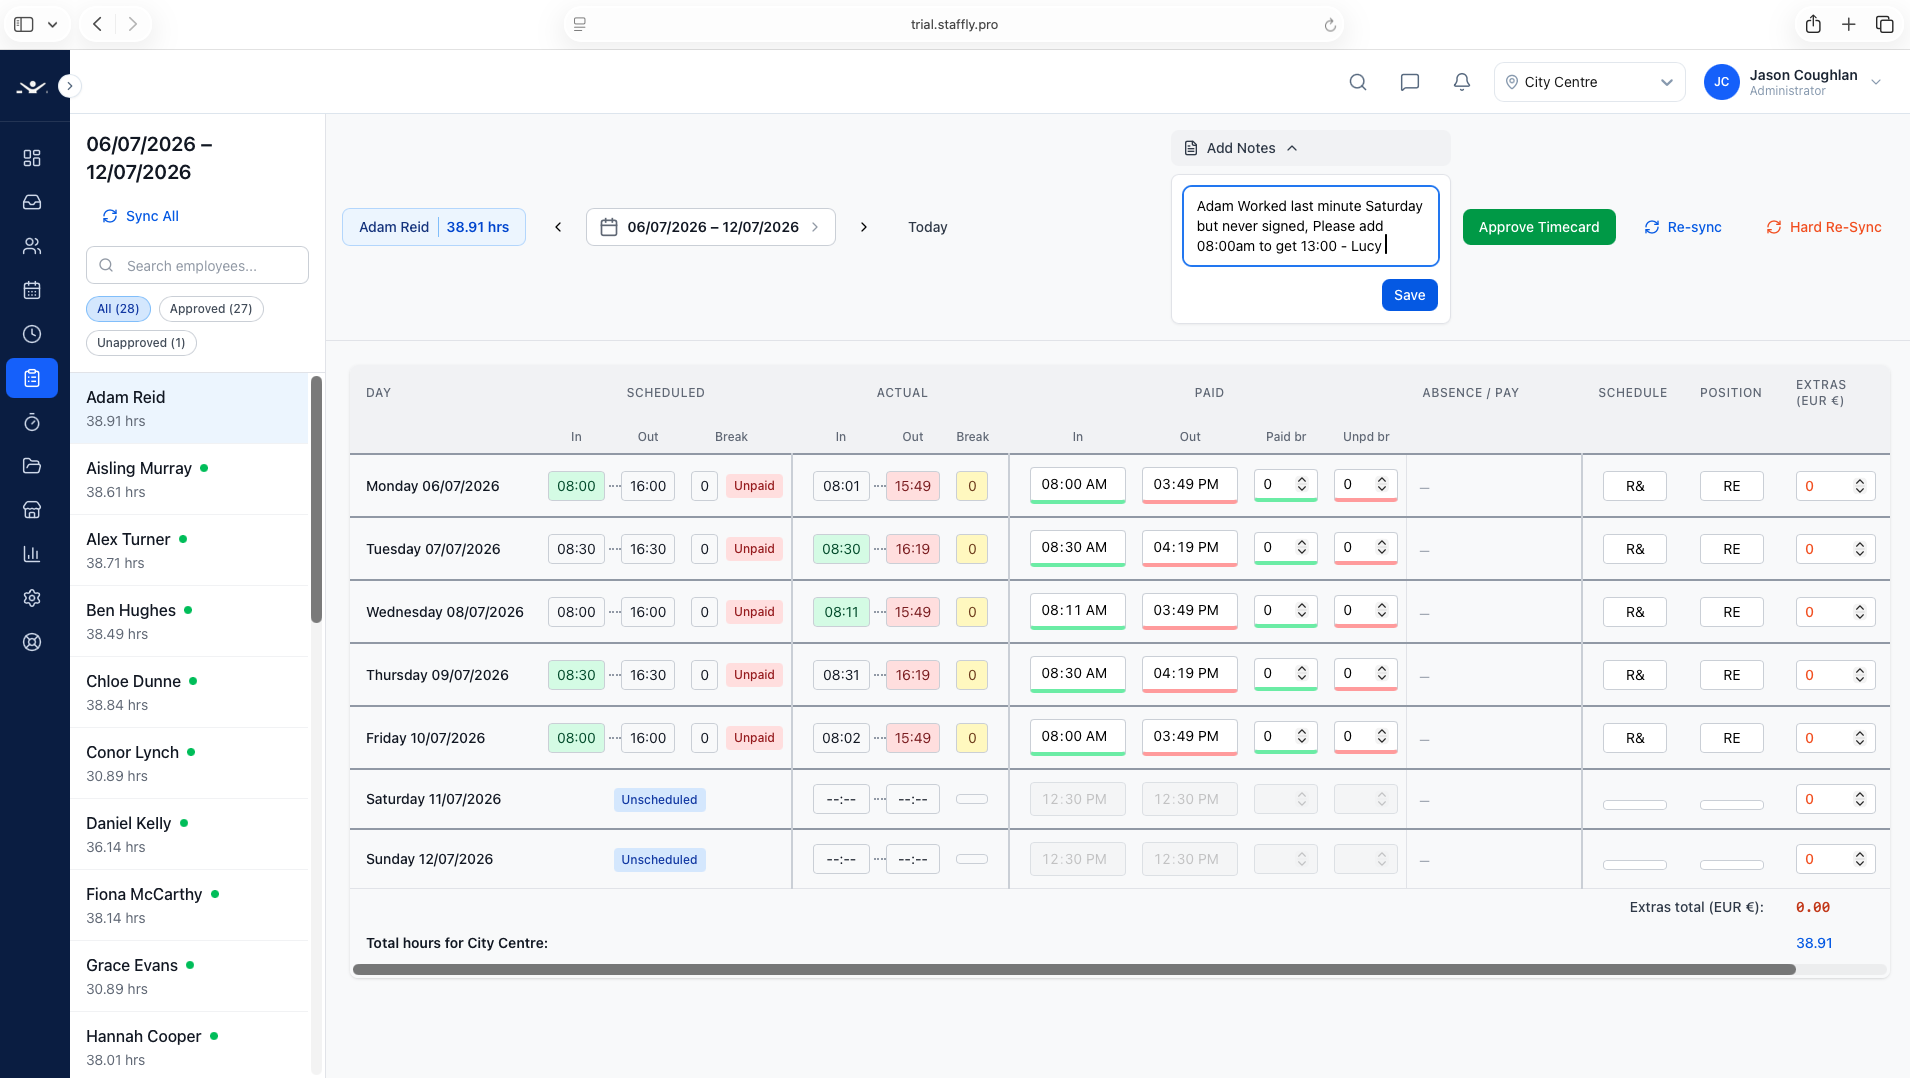Open the 06/07/2026 – 12/07/2026 date range picker
The image size is (1910, 1078).
711,227
